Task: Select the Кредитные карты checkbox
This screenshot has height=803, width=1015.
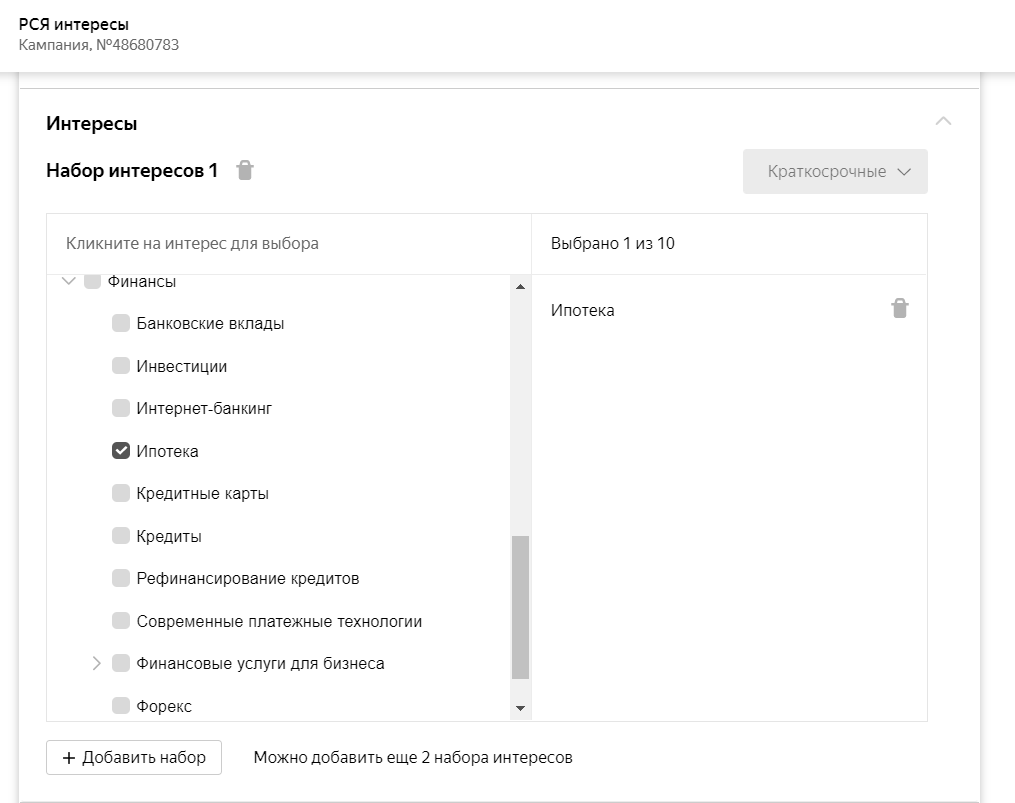Action: pyautogui.click(x=121, y=494)
